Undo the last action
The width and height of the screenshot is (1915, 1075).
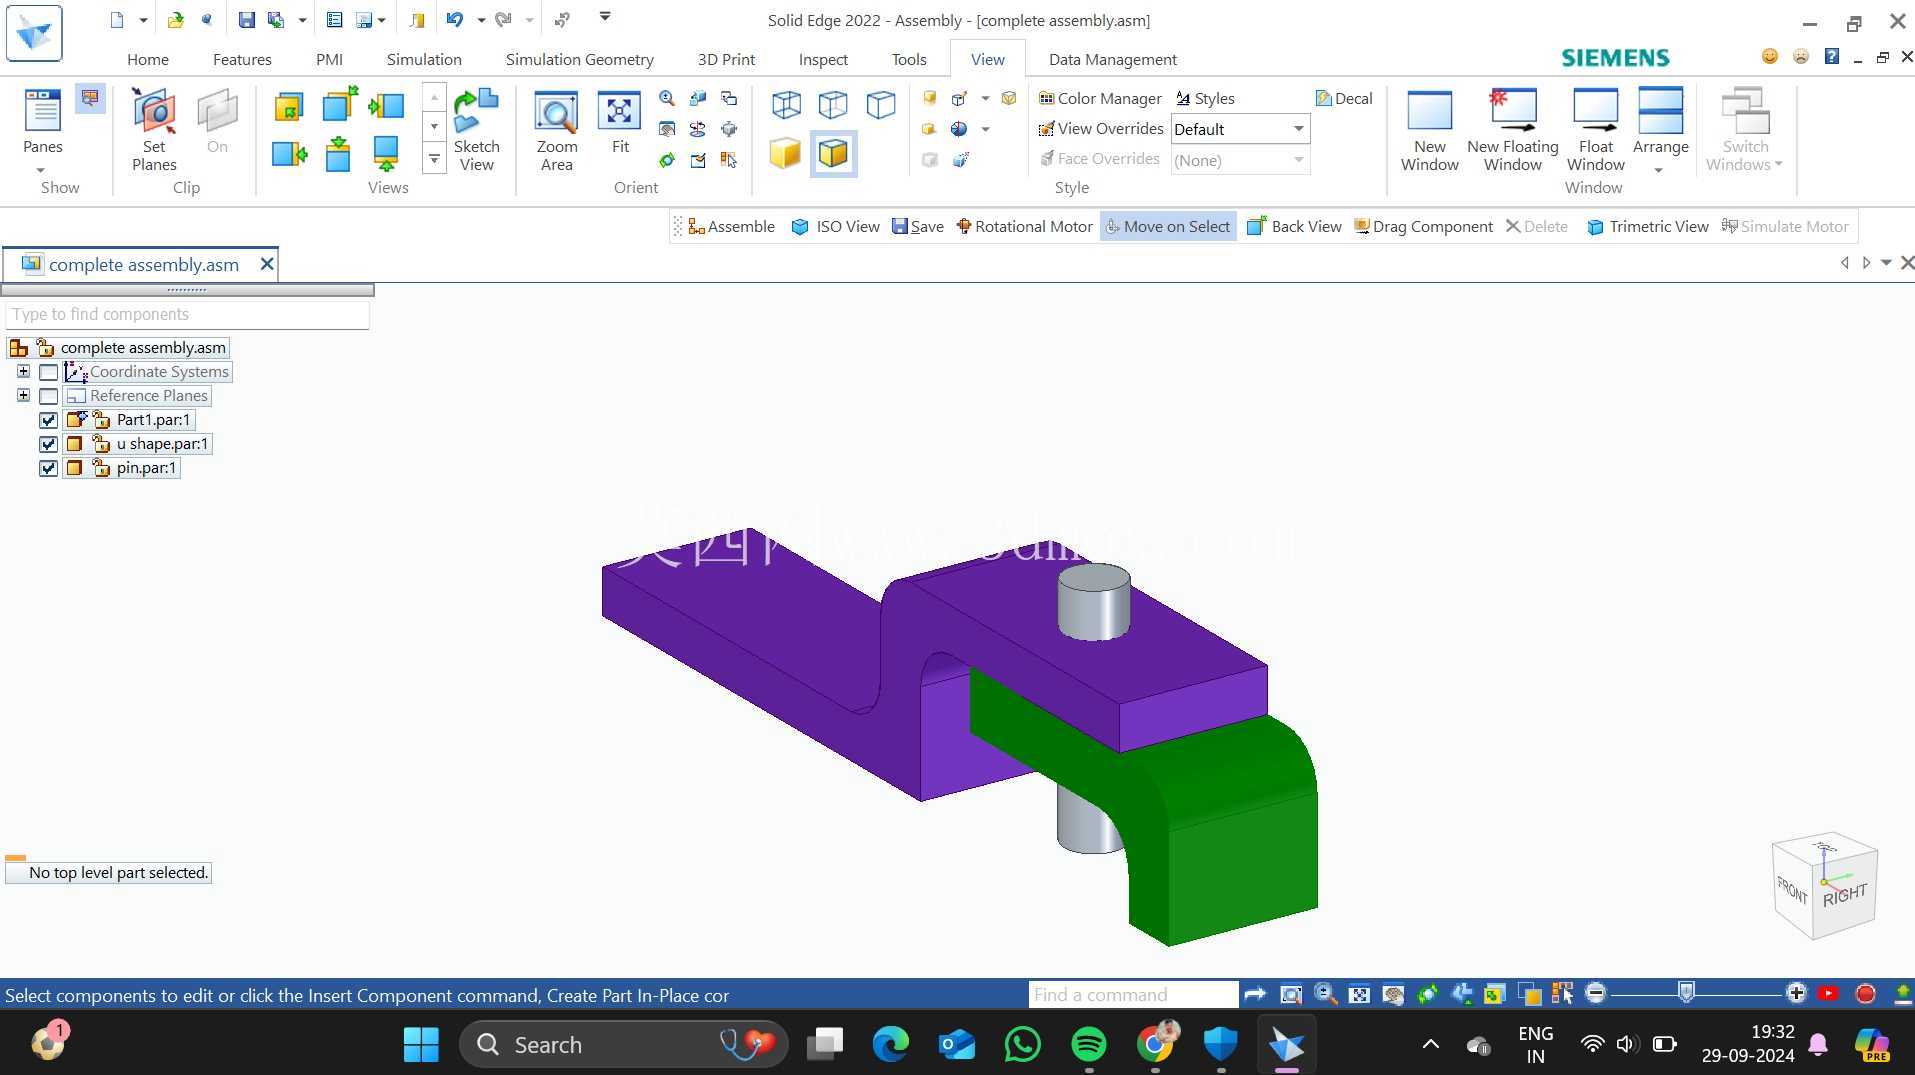pos(455,19)
